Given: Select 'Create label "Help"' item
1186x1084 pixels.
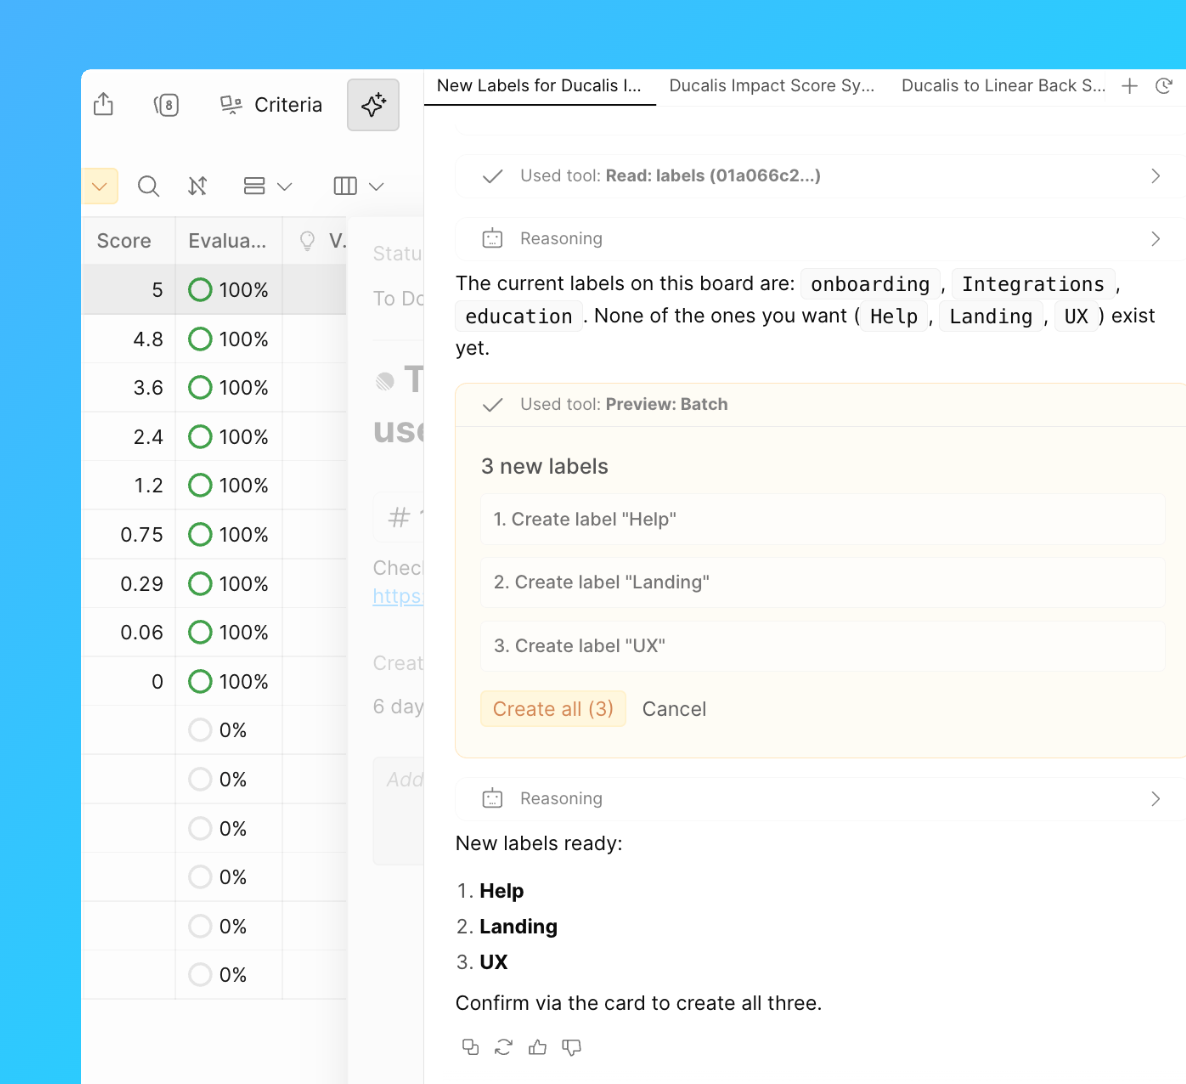Looking at the screenshot, I should click(x=822, y=519).
